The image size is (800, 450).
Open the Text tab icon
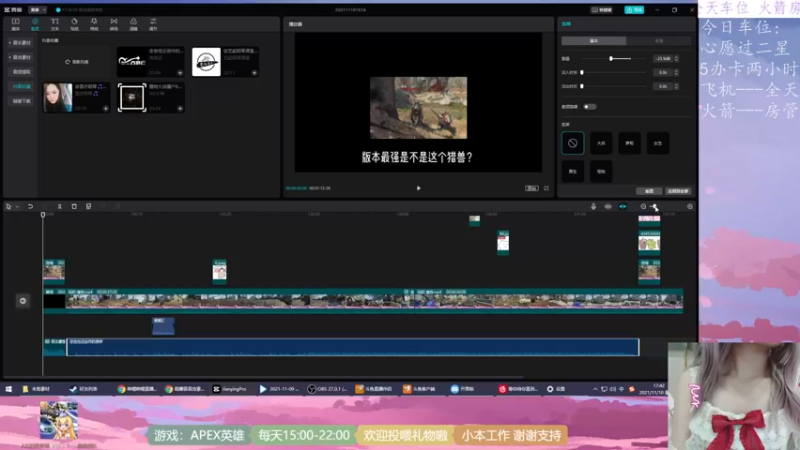(55, 23)
